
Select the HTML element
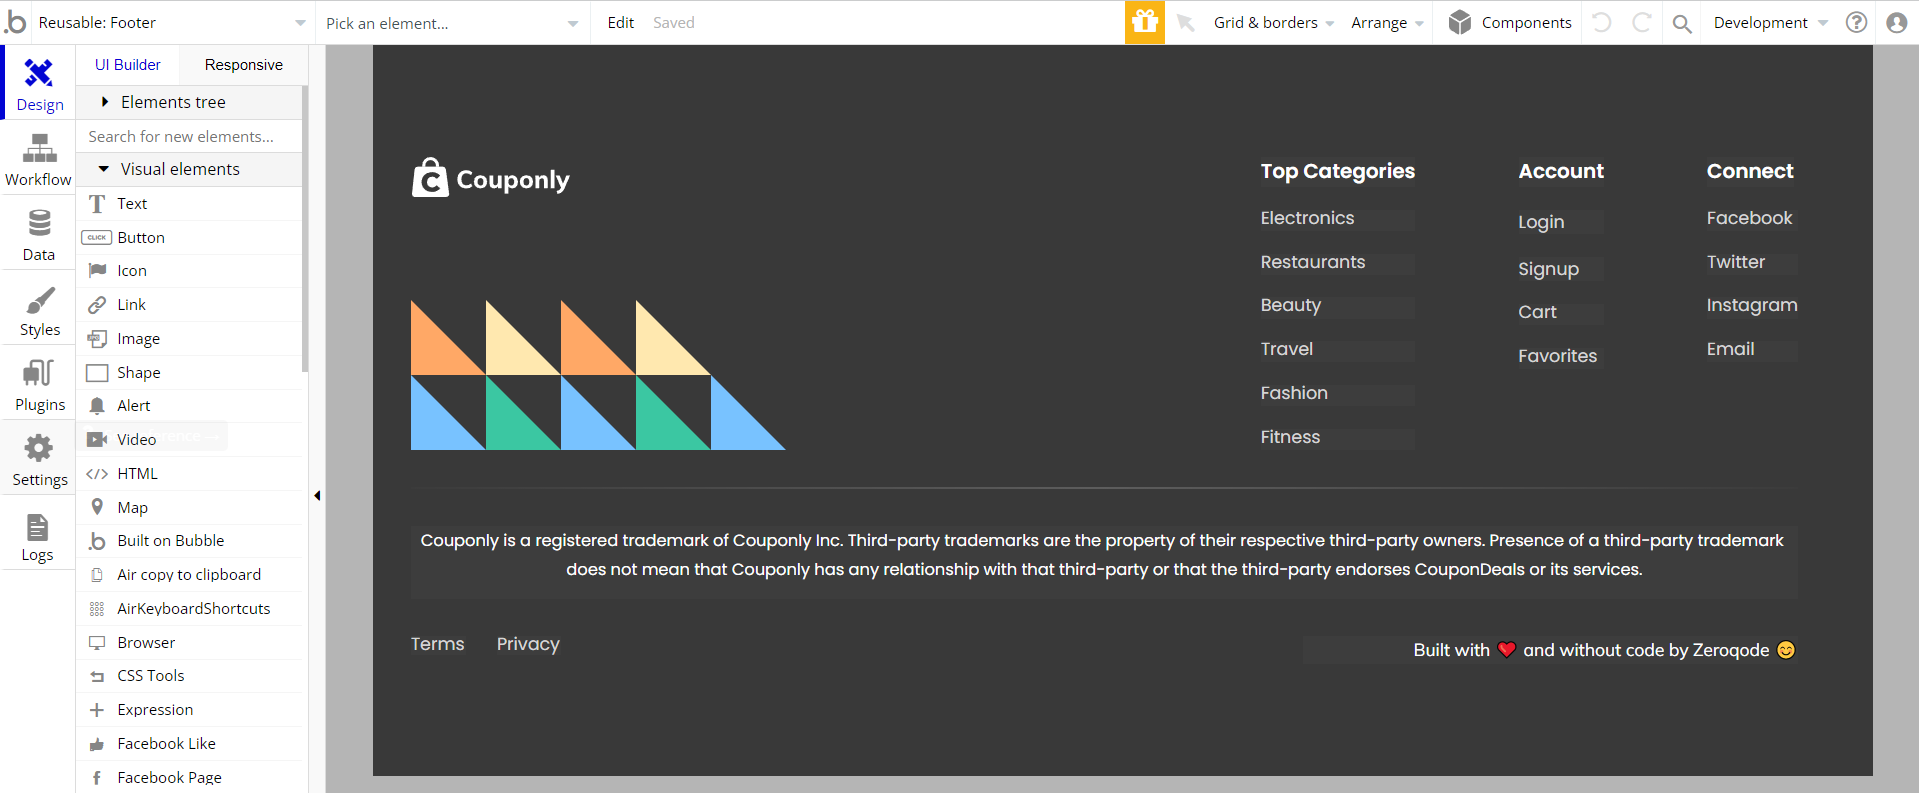(188, 473)
